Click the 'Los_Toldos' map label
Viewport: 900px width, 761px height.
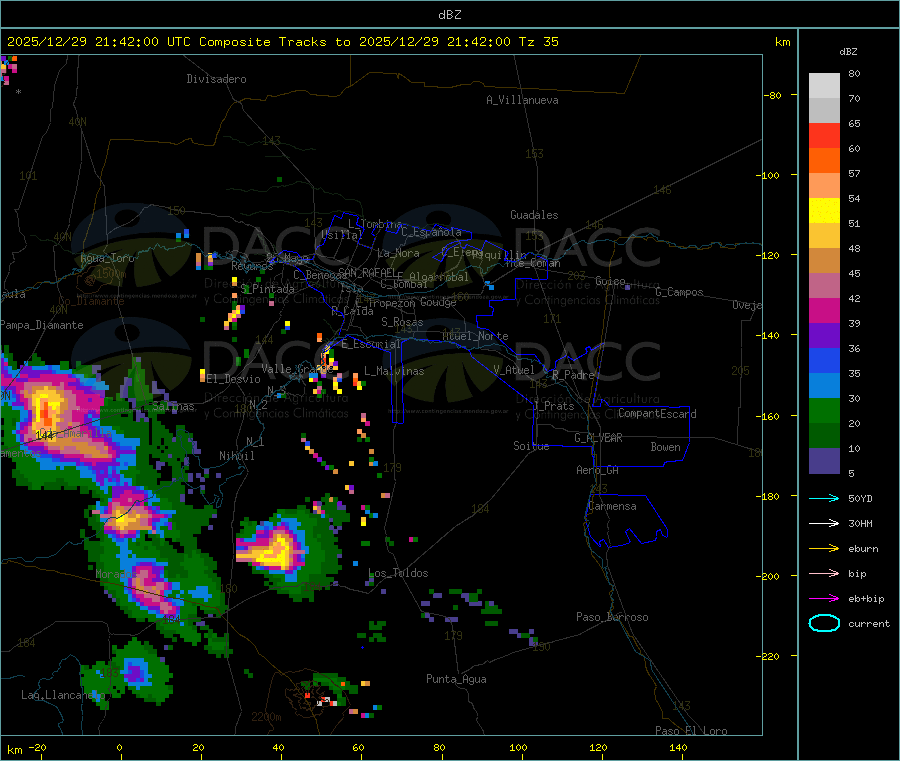coord(398,573)
